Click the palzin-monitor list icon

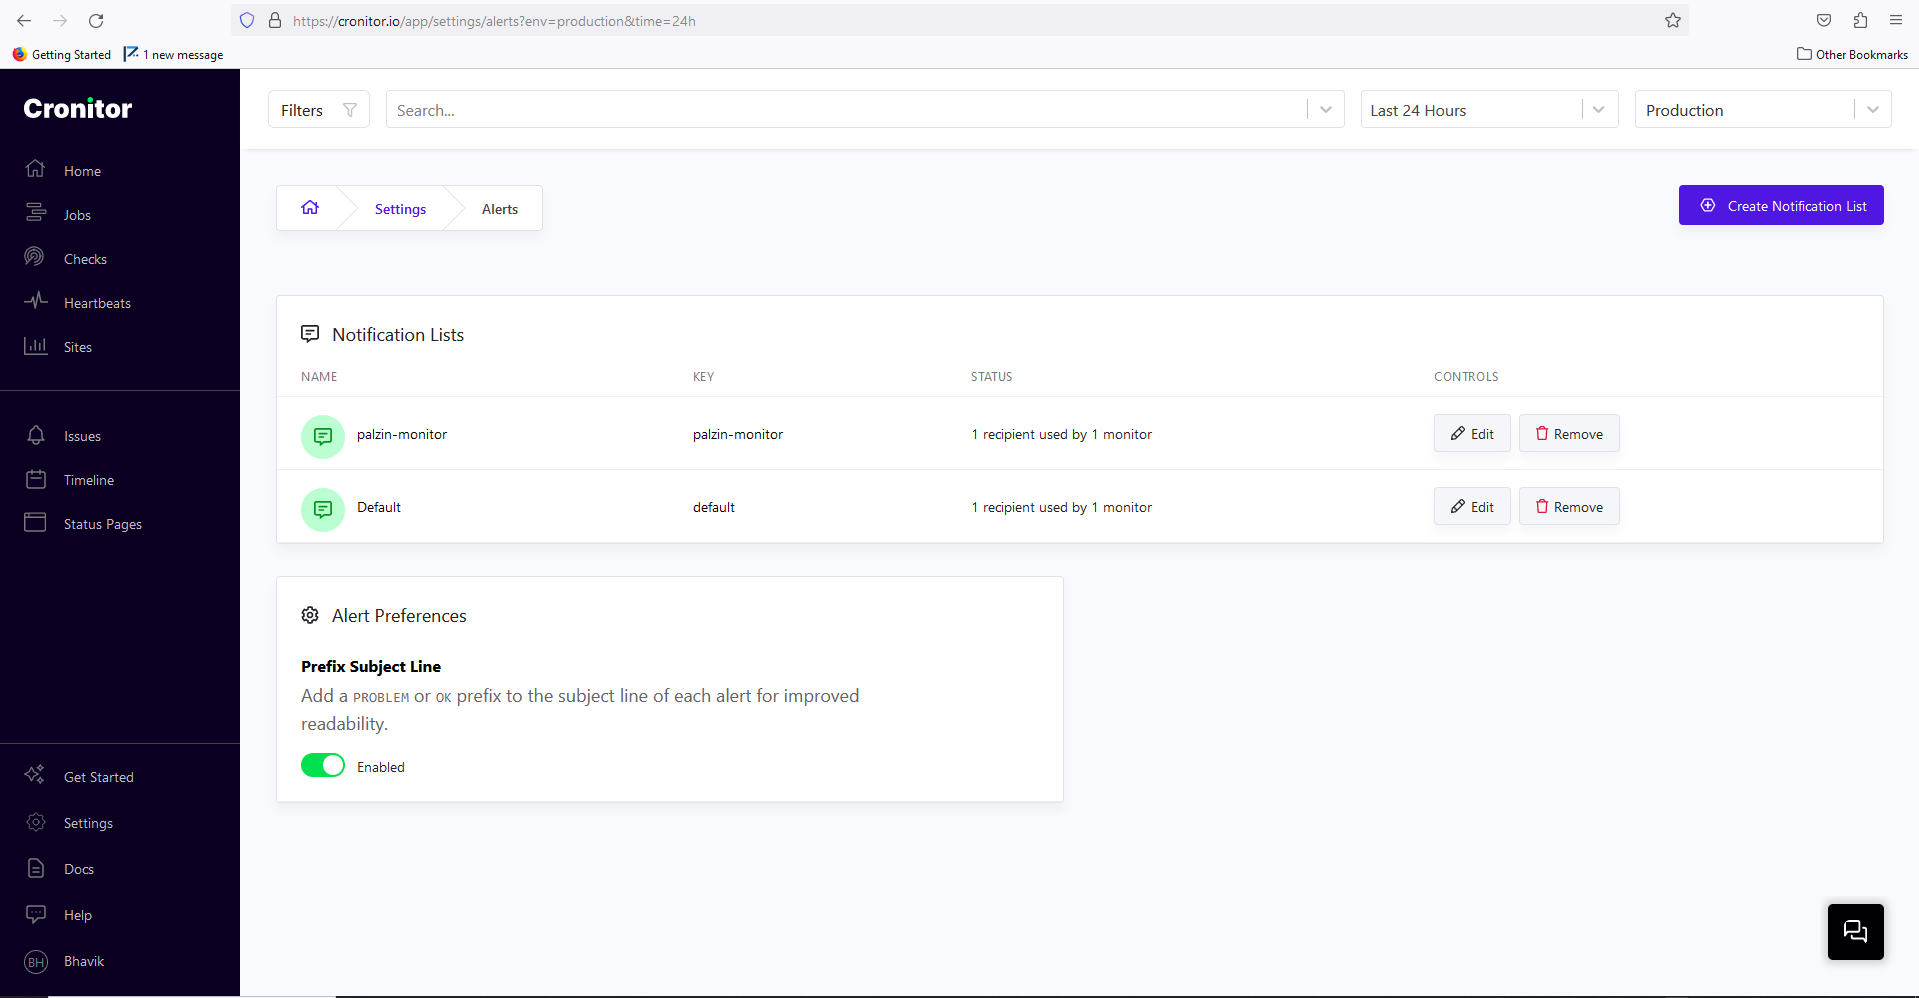click(323, 436)
